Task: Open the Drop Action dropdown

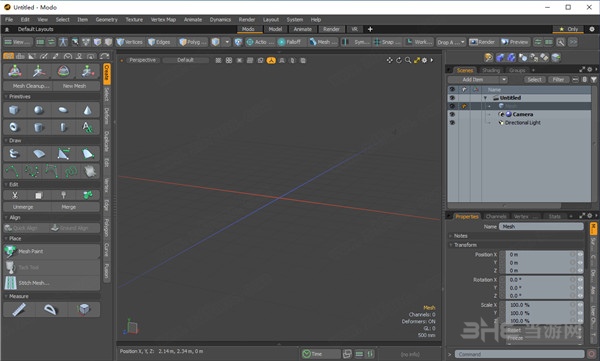Action: [x=451, y=42]
